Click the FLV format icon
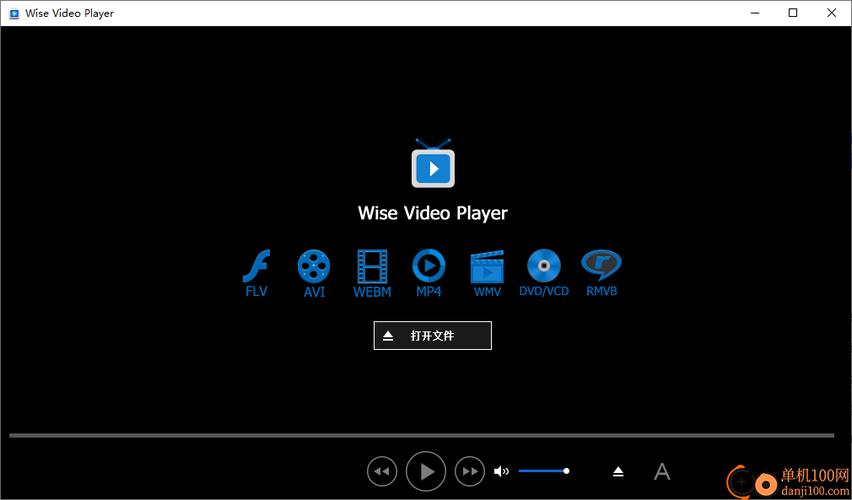The height and width of the screenshot is (500, 852). click(x=257, y=268)
